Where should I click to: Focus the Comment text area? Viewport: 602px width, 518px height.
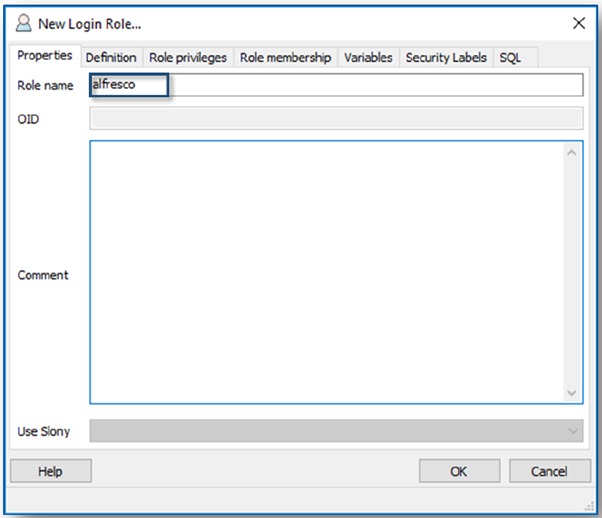pos(325,271)
